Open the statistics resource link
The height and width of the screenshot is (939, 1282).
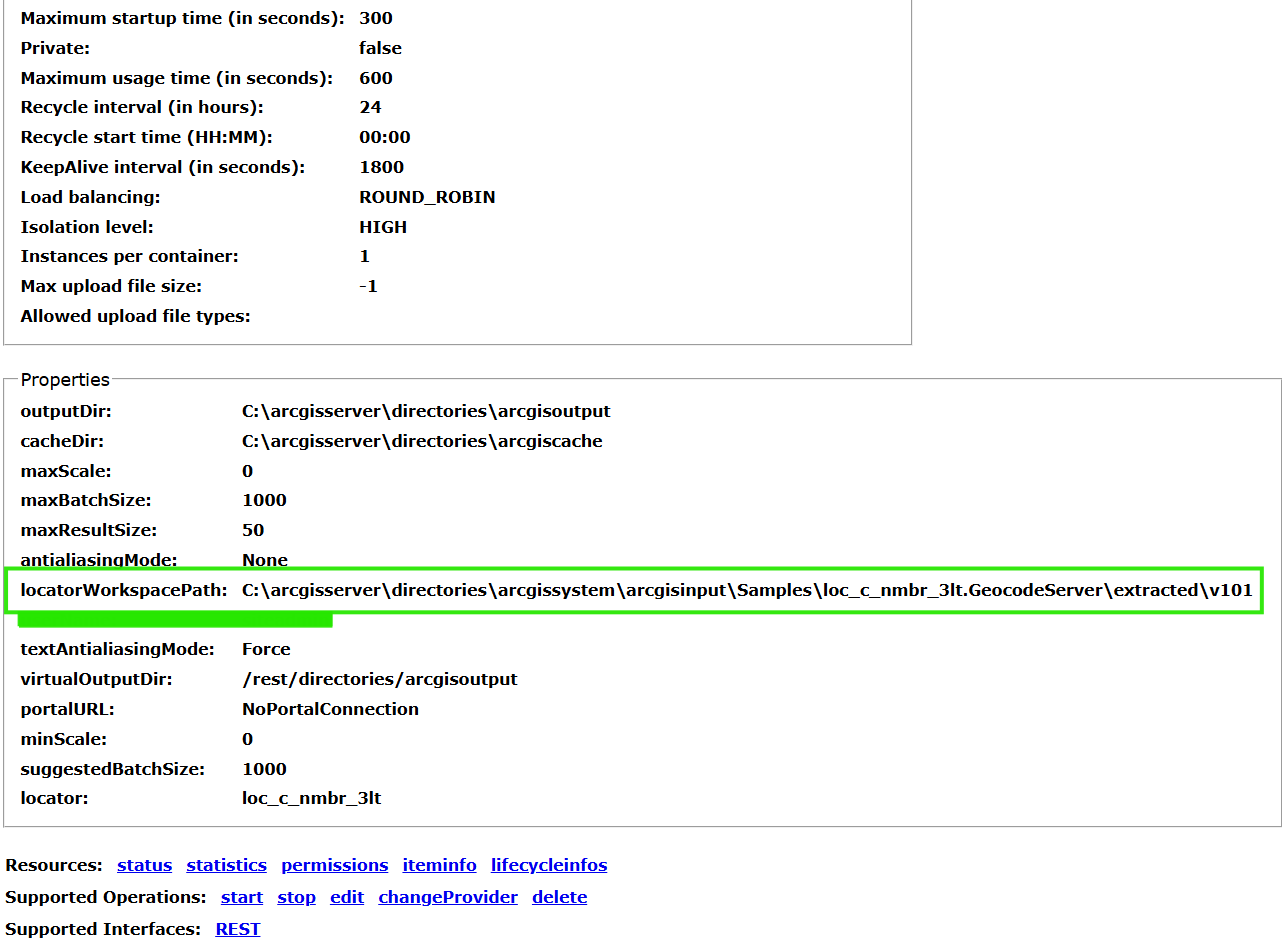(x=226, y=865)
